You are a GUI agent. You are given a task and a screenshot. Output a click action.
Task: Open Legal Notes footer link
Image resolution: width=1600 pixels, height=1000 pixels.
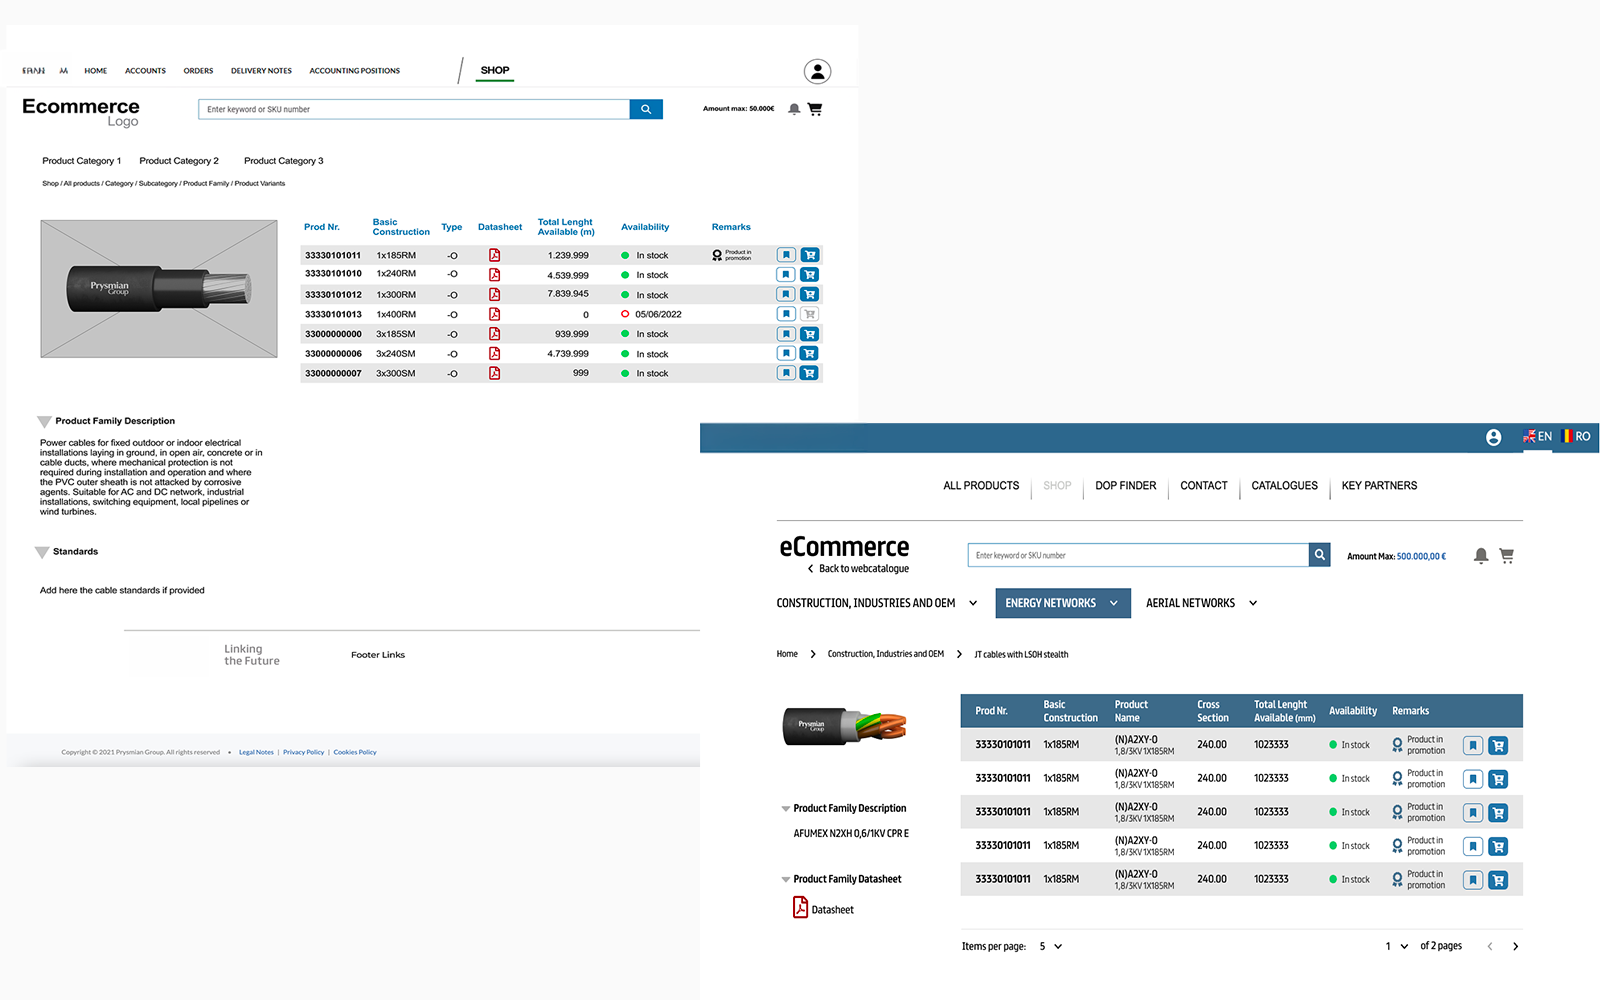256,752
